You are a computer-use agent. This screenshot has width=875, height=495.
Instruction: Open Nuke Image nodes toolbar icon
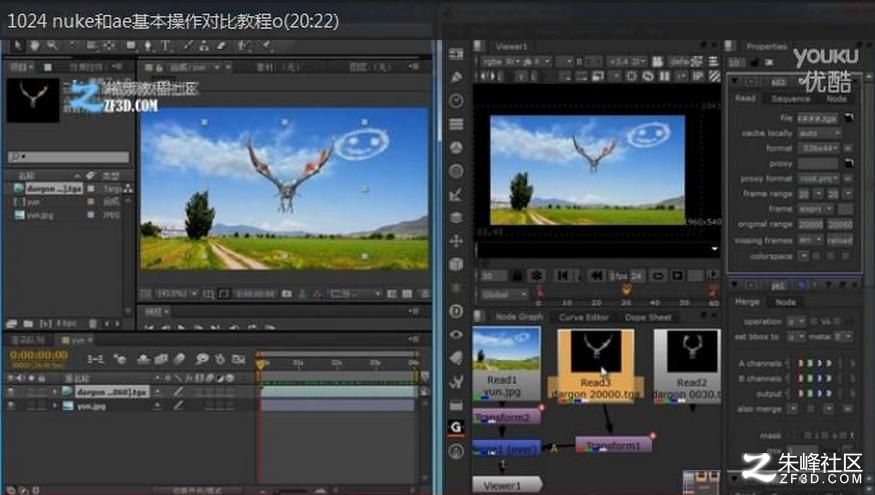[x=456, y=54]
